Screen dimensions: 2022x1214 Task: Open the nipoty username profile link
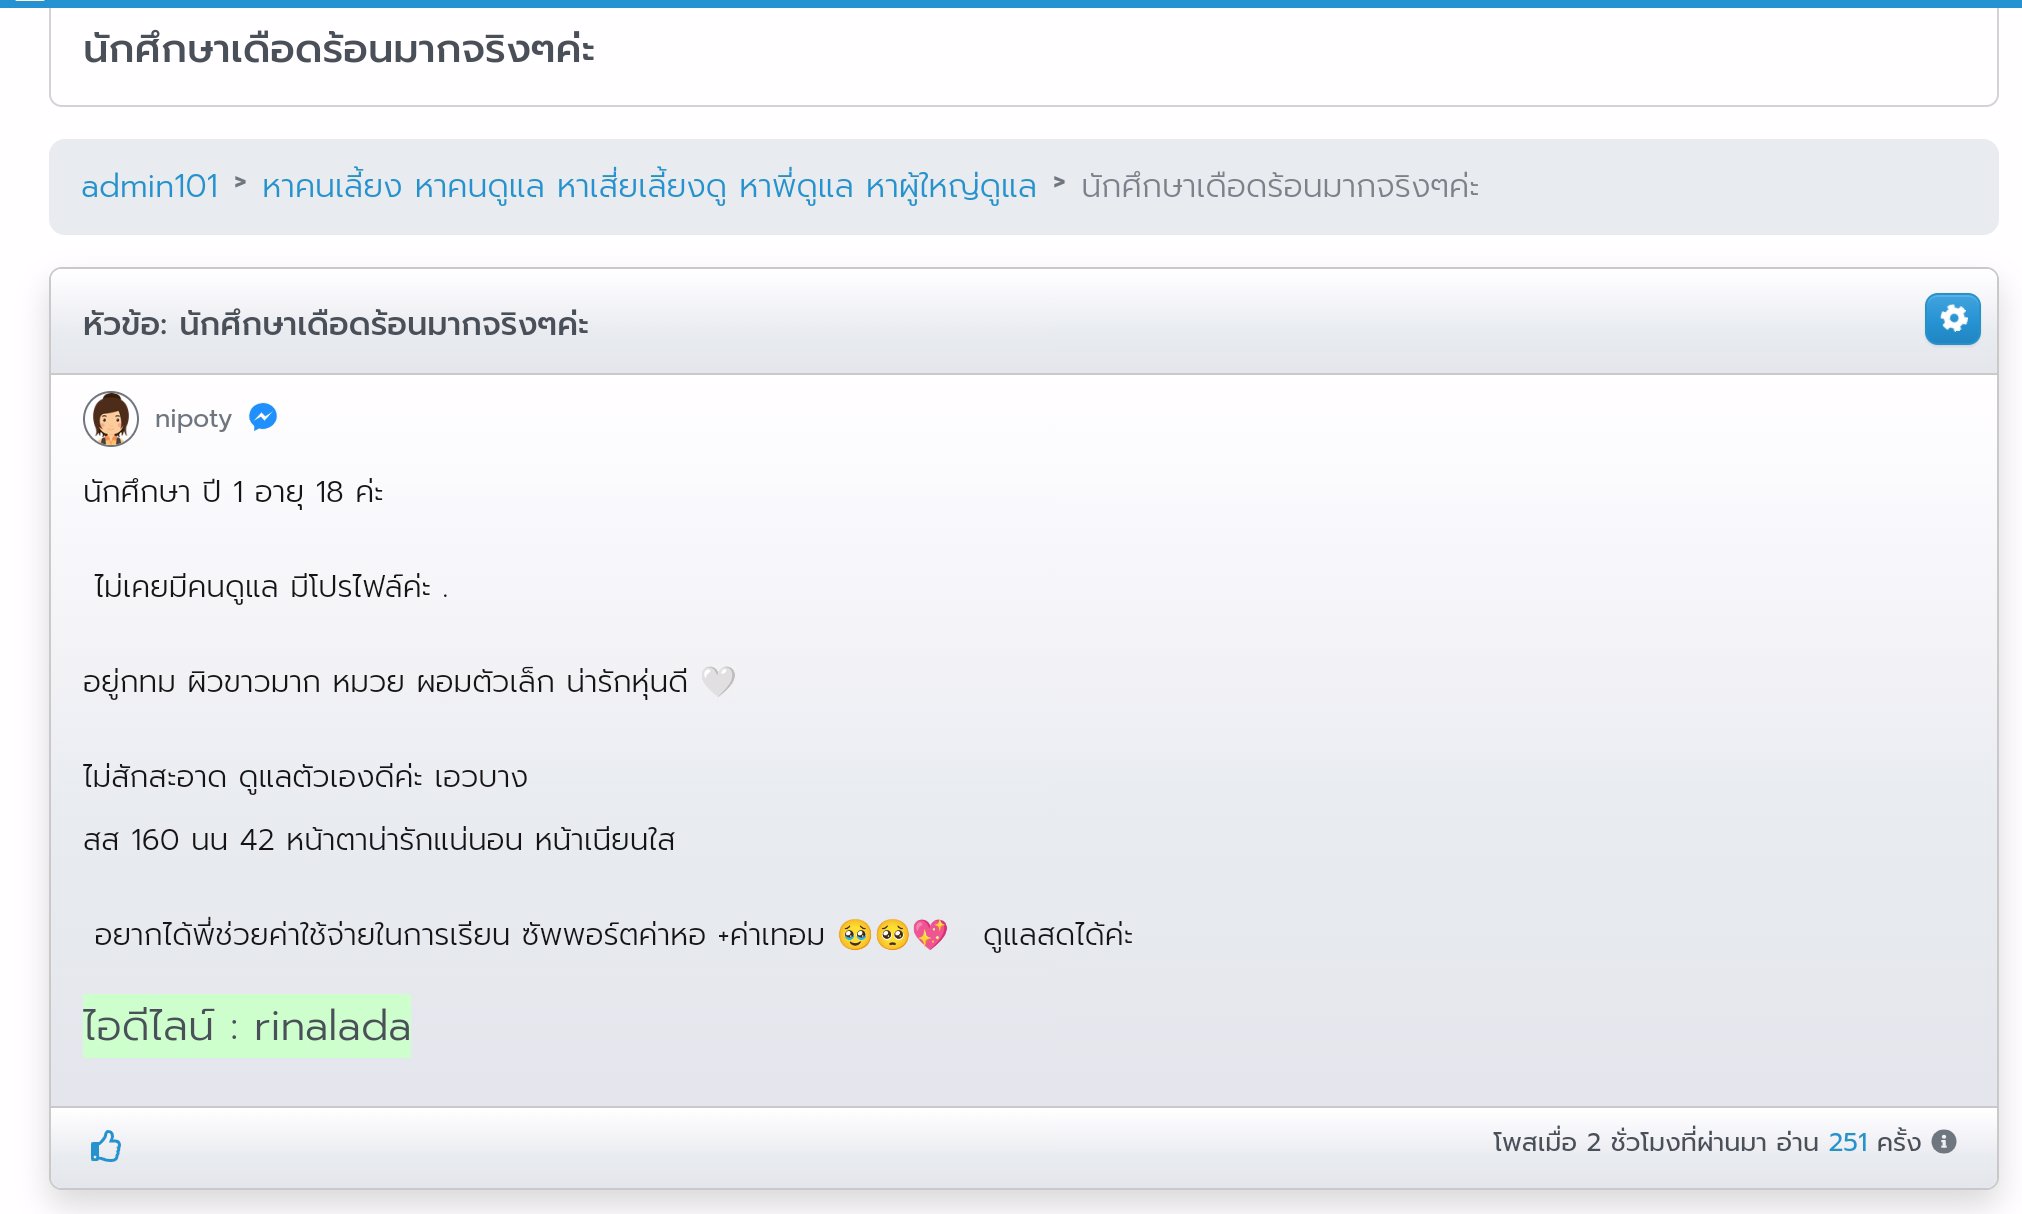(193, 418)
